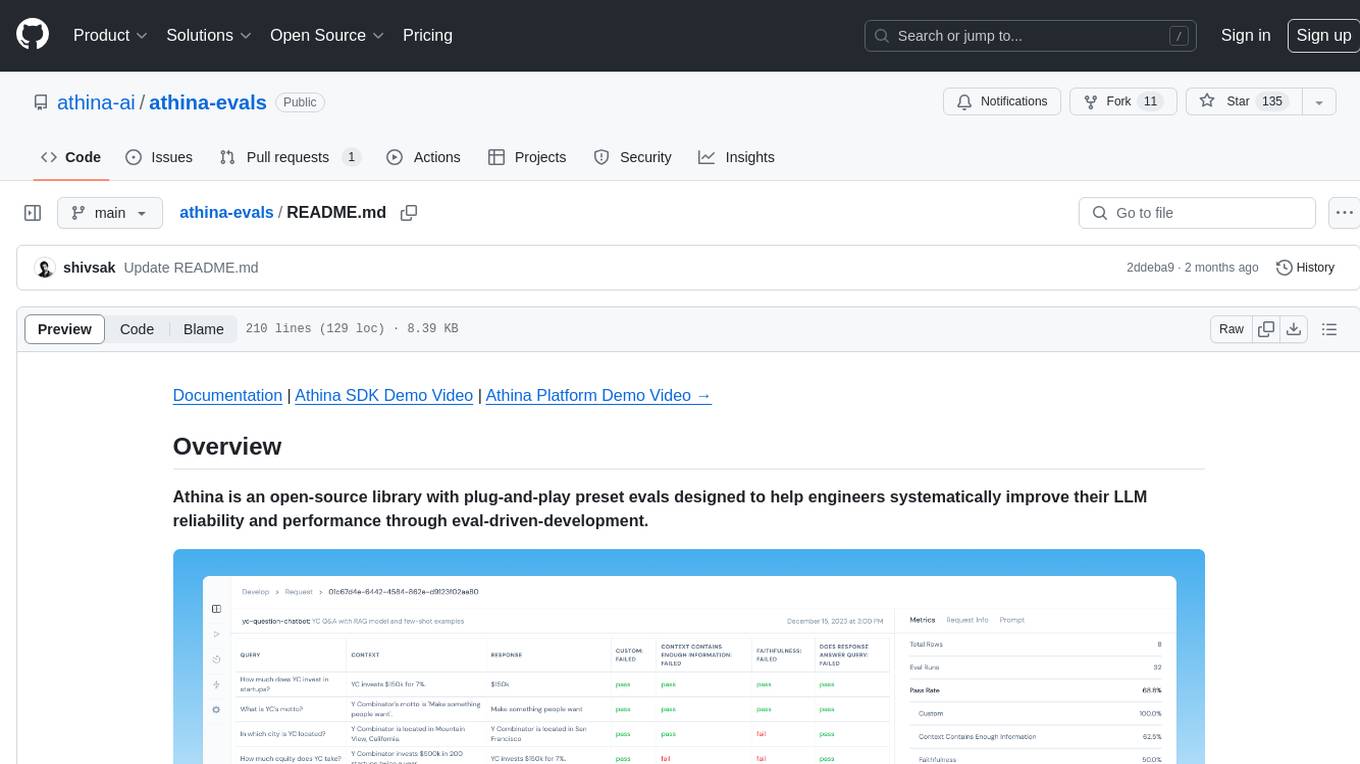Open Athina SDK Demo Video link
This screenshot has width=1360, height=764.
click(384, 395)
